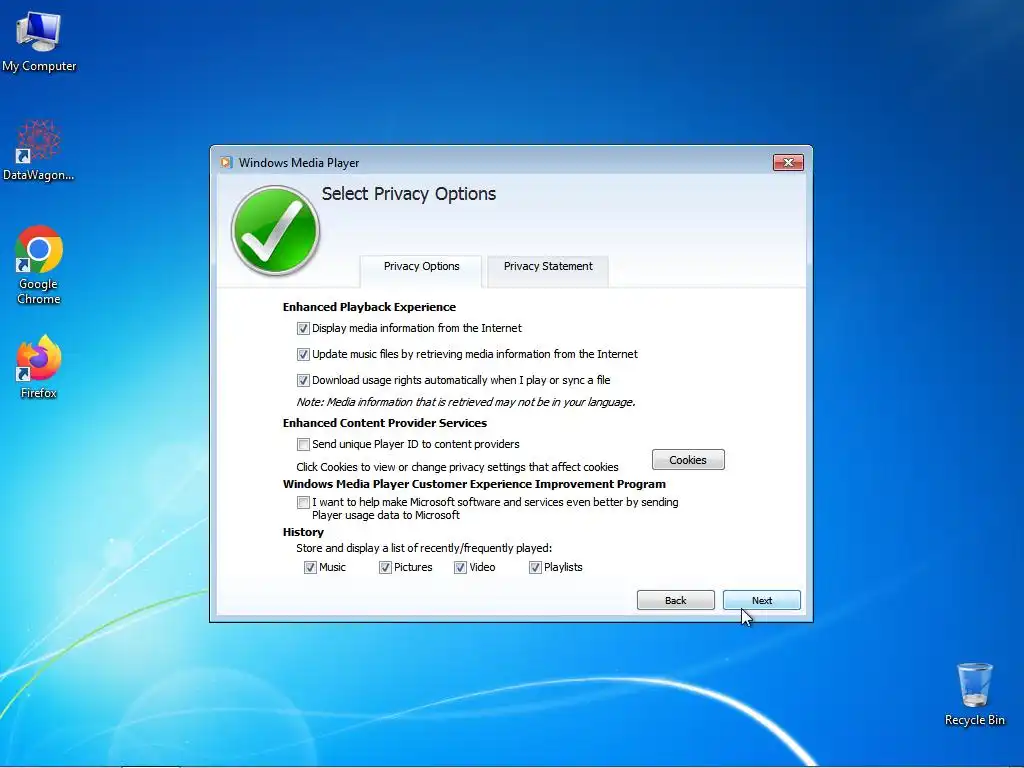Enable Send unique Player ID to content providers
Image resolution: width=1024 pixels, height=768 pixels.
(x=303, y=445)
